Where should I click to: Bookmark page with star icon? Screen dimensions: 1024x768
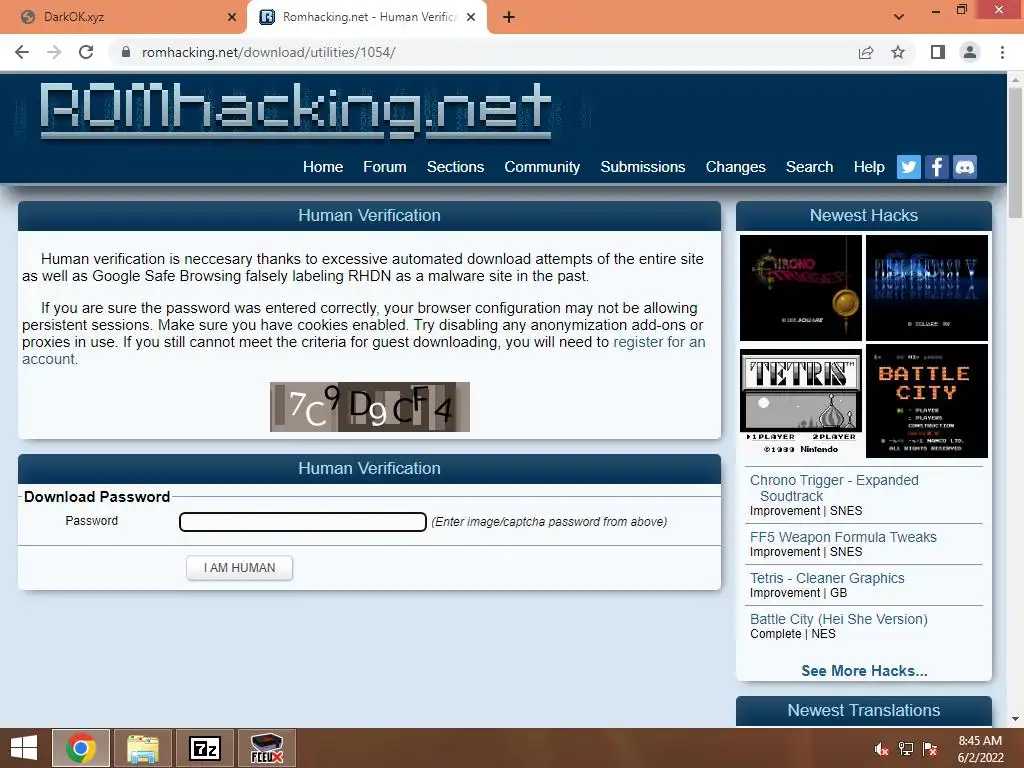pos(898,52)
